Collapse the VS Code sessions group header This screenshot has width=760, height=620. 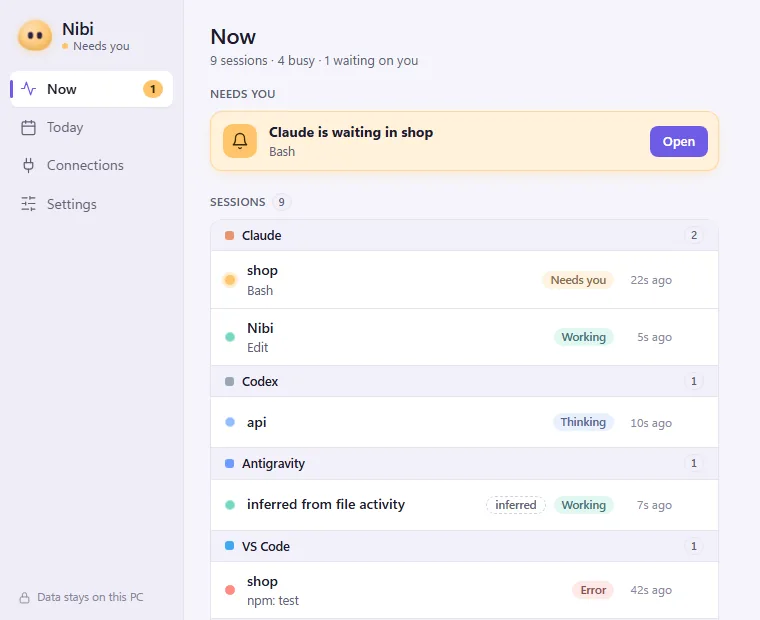[464, 546]
